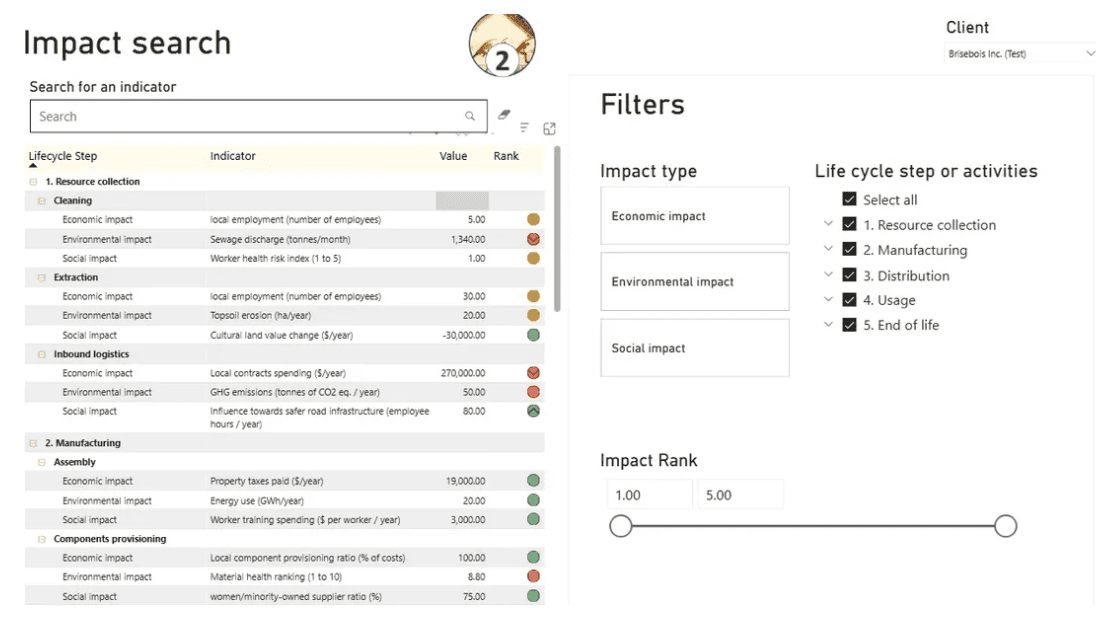The height and width of the screenshot is (620, 1120).
Task: Collapse the Extraction subgroup
Action: [41, 277]
